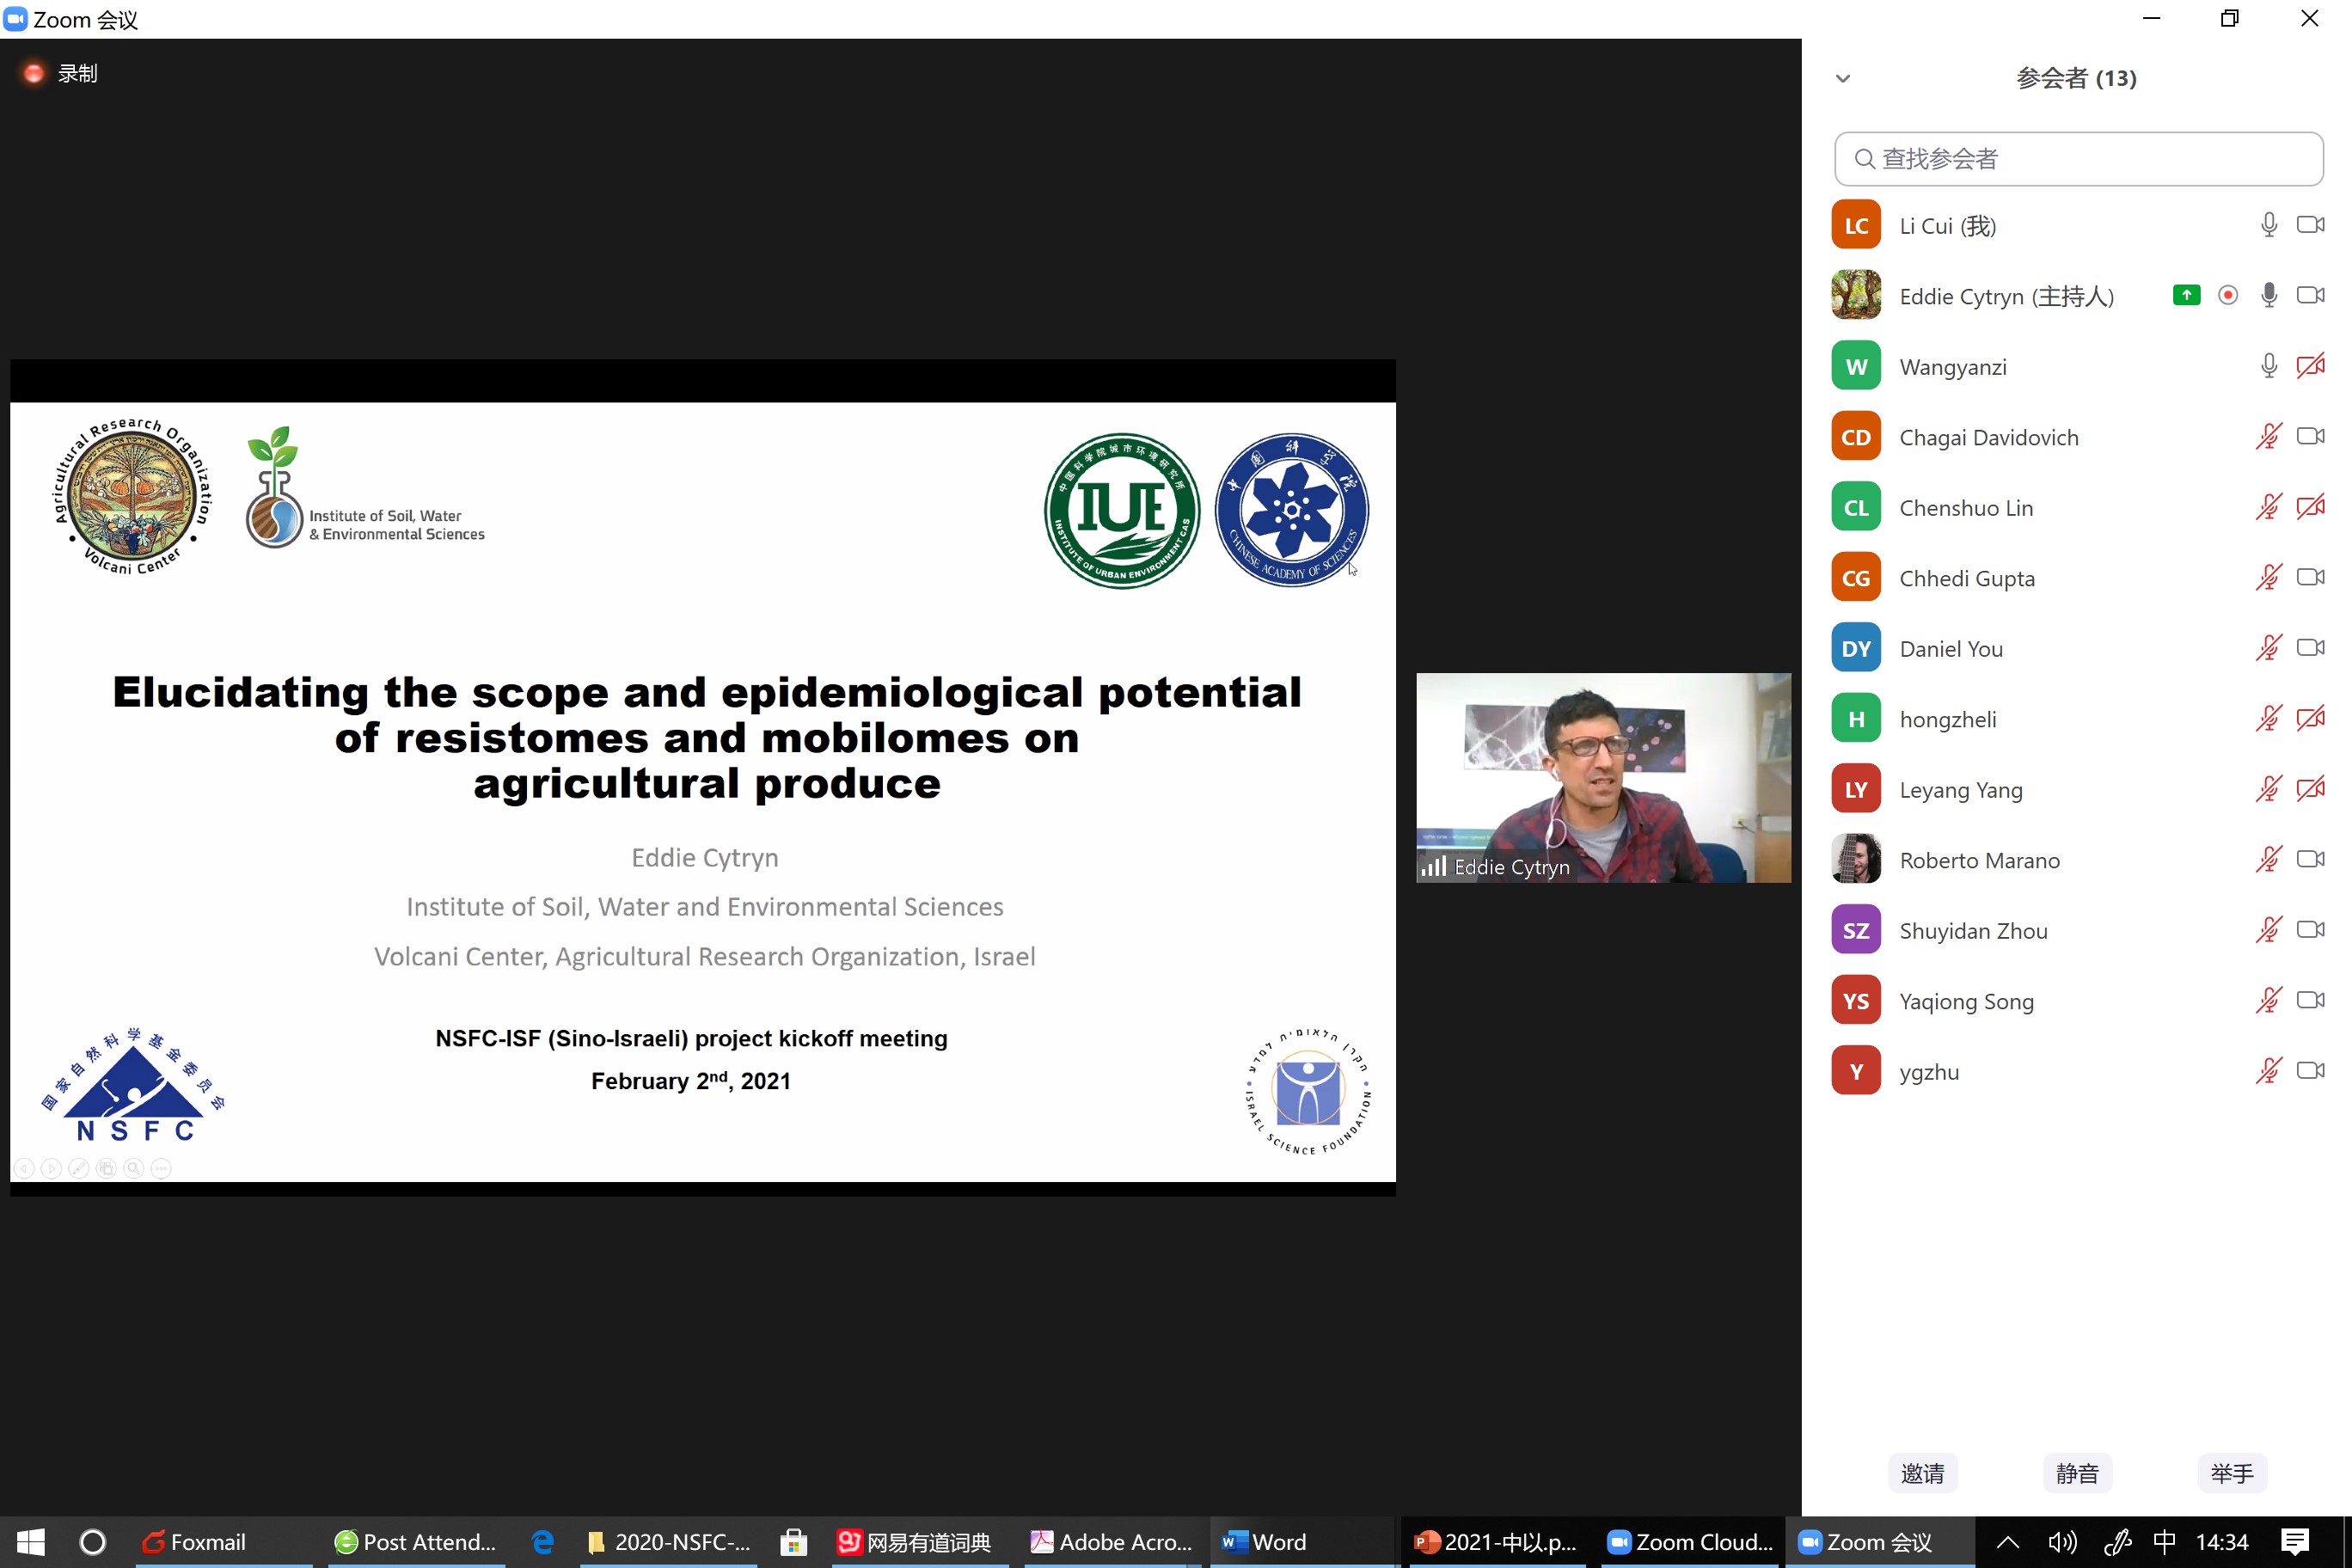Click Li Cui's microphone icon
The image size is (2352, 1568).
tap(2268, 225)
